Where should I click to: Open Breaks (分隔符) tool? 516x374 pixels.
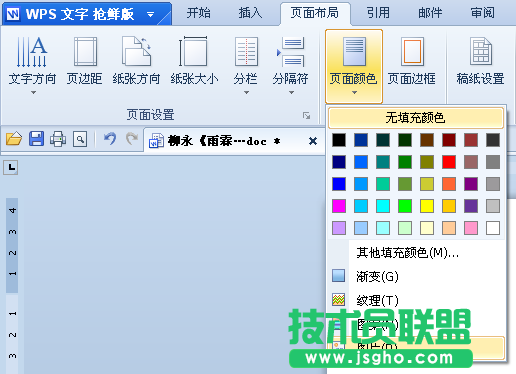tap(290, 65)
